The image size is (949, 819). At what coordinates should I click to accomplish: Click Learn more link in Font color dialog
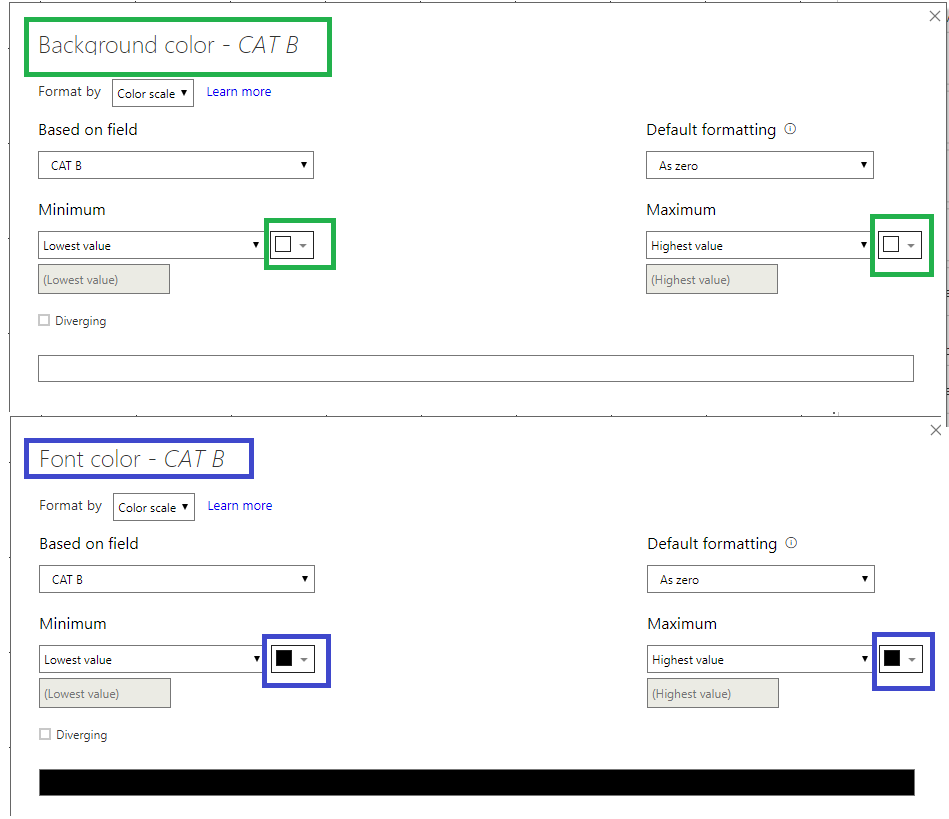click(x=240, y=506)
